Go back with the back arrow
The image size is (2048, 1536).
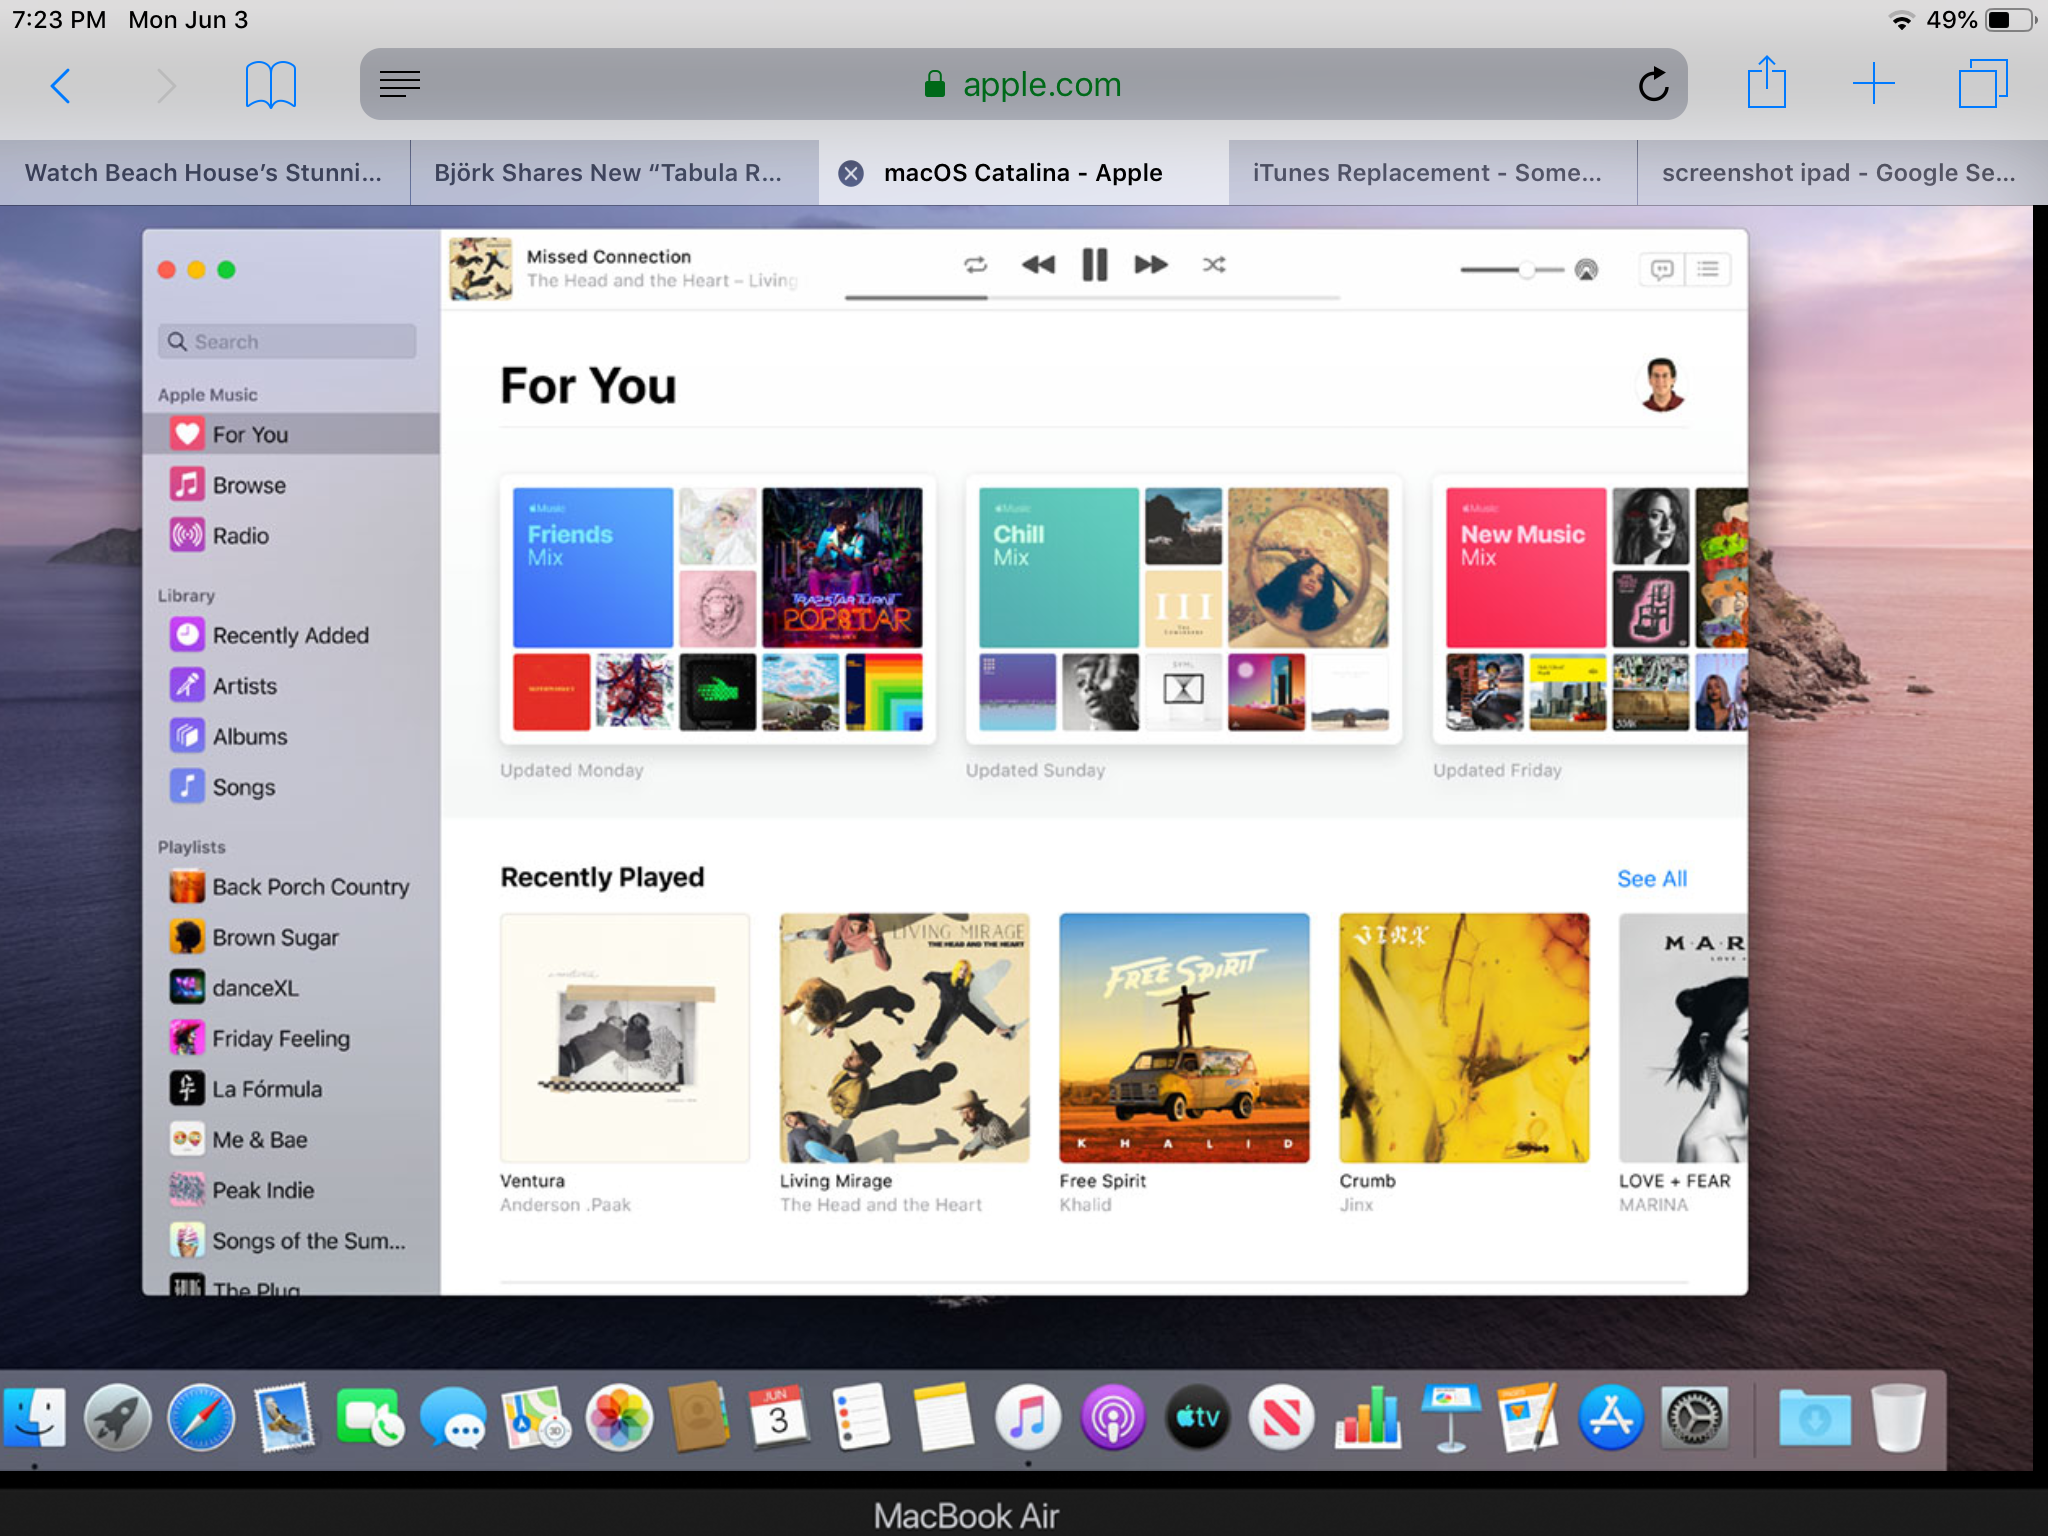click(61, 85)
